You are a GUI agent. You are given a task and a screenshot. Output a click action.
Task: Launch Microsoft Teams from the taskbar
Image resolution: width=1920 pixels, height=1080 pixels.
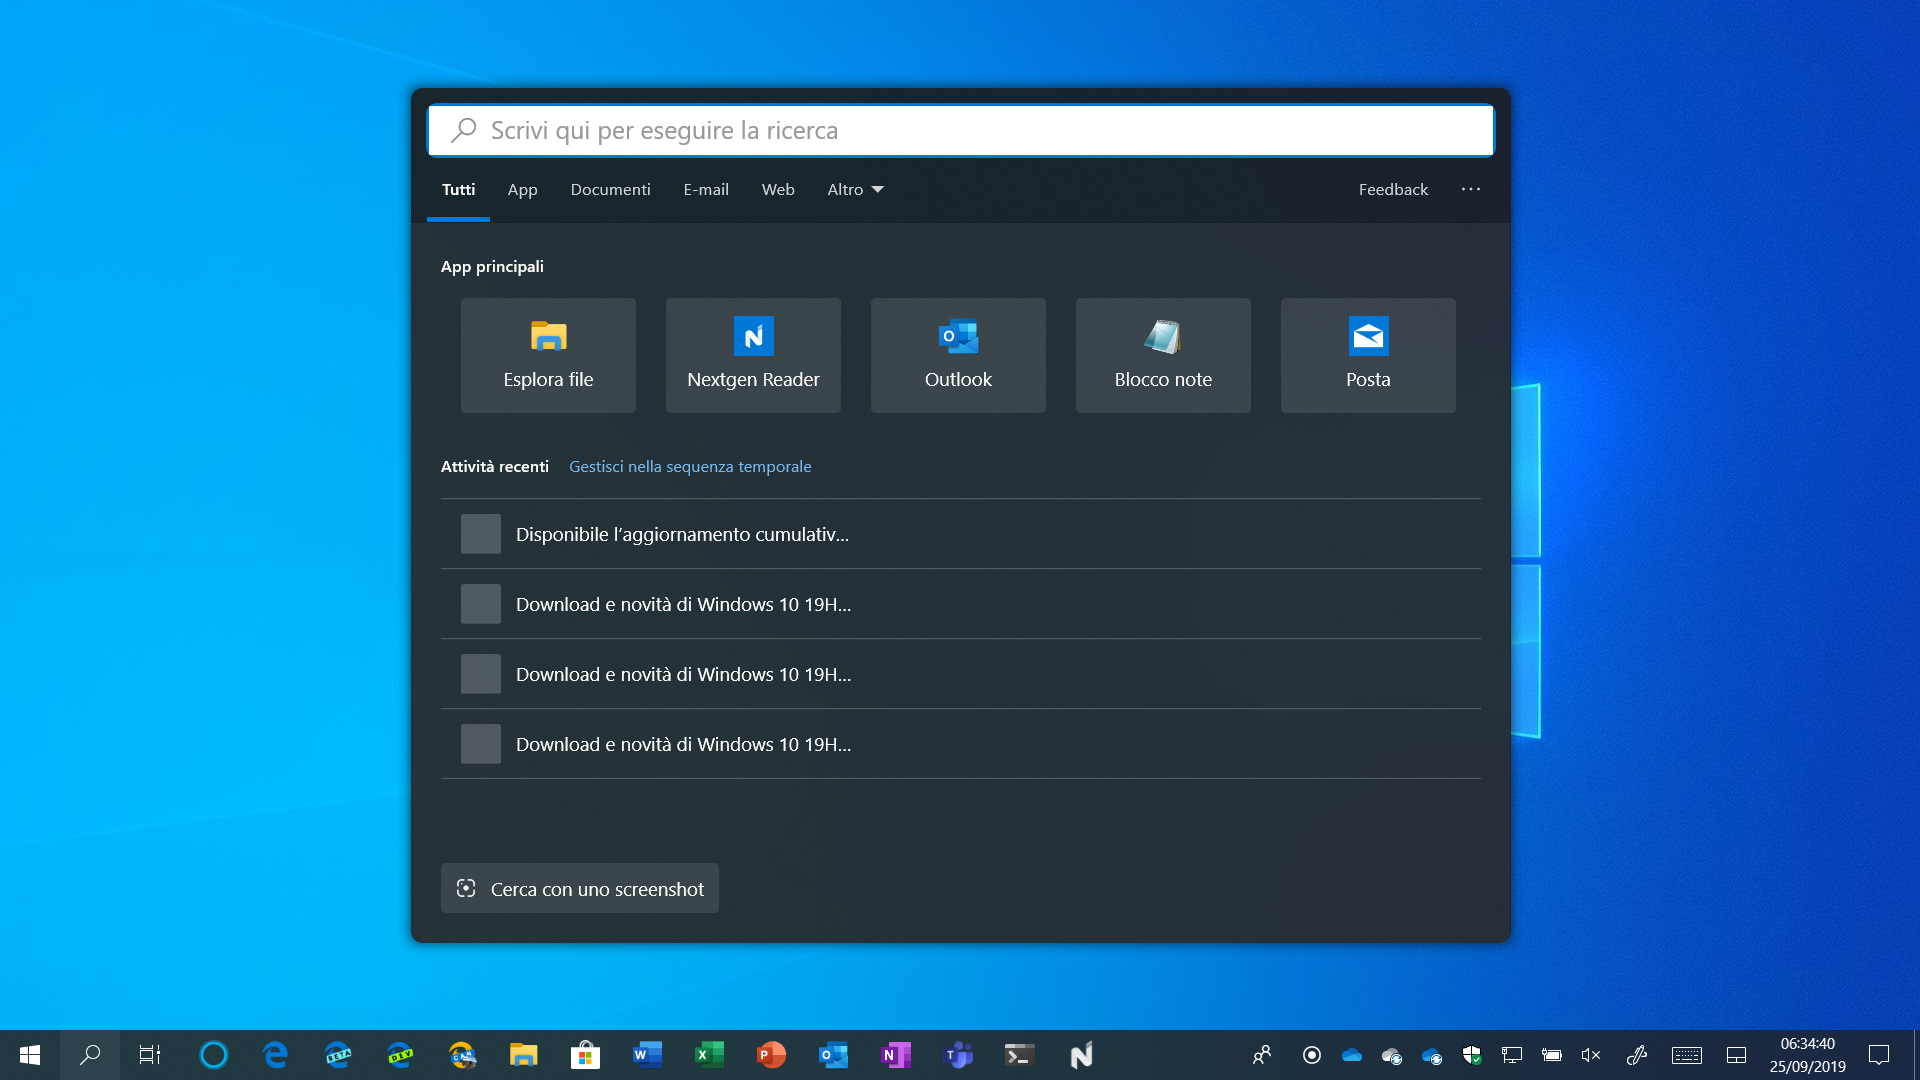(958, 1055)
